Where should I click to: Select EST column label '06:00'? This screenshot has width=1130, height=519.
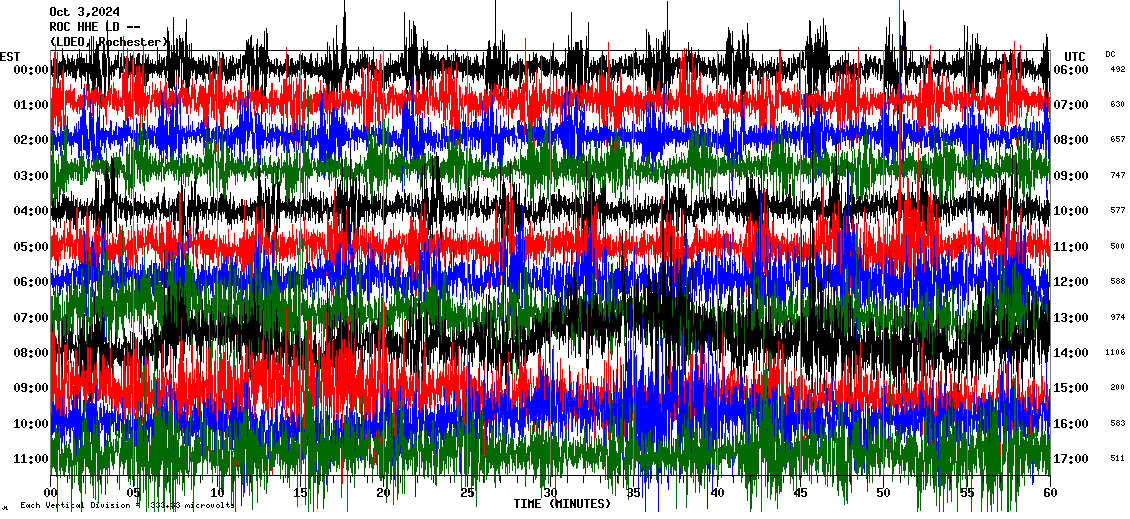(31, 281)
